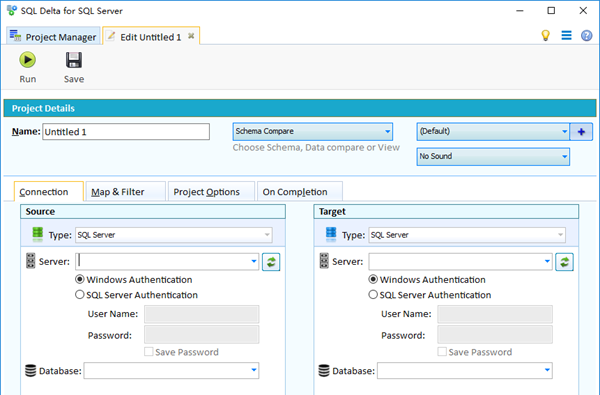Click the Target User Name field

point(495,314)
